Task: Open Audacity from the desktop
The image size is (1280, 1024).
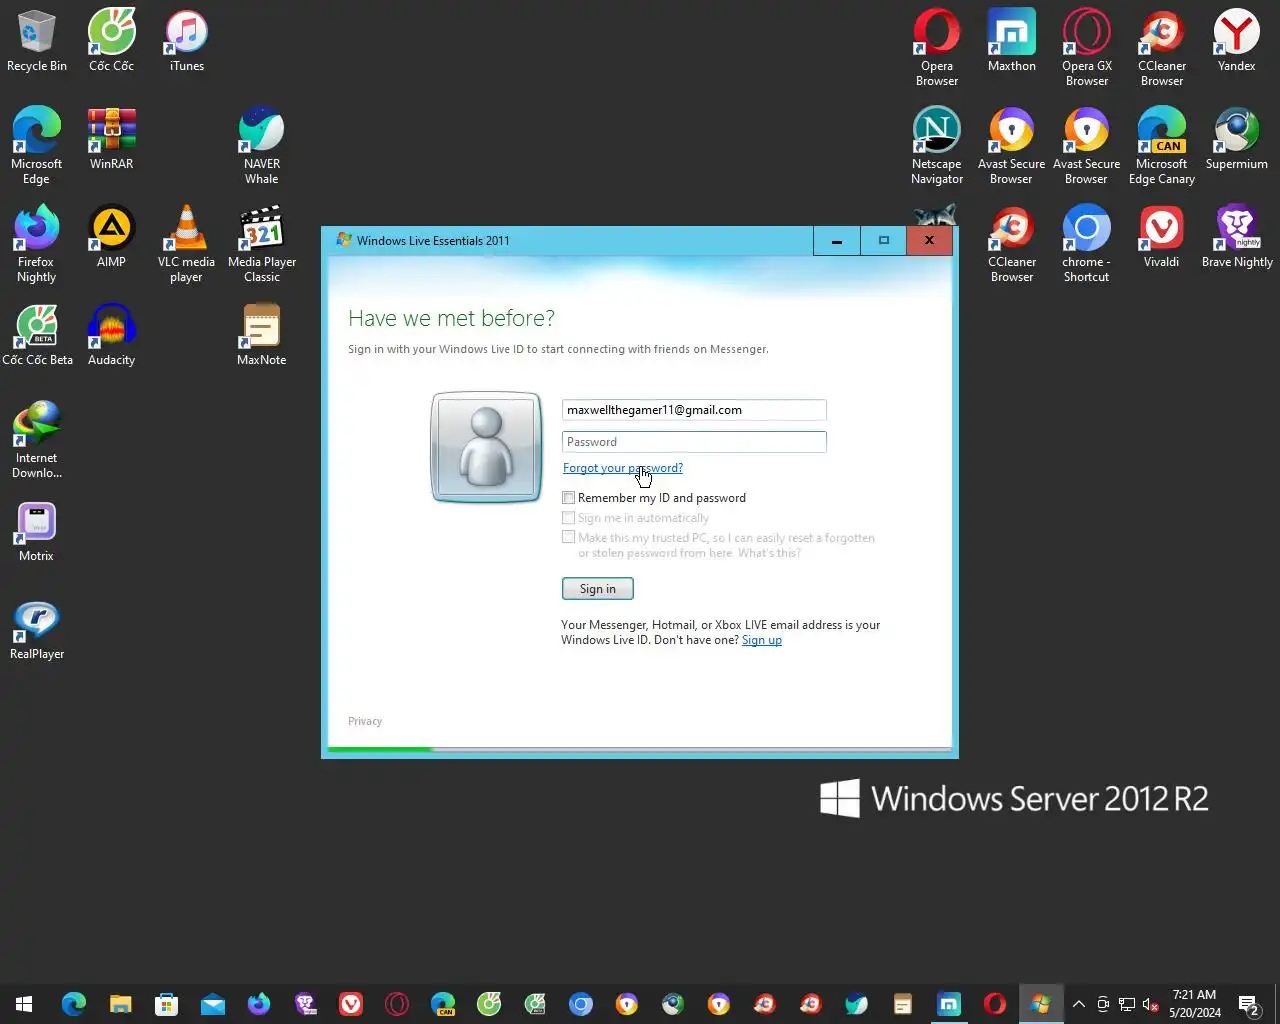Action: (111, 335)
